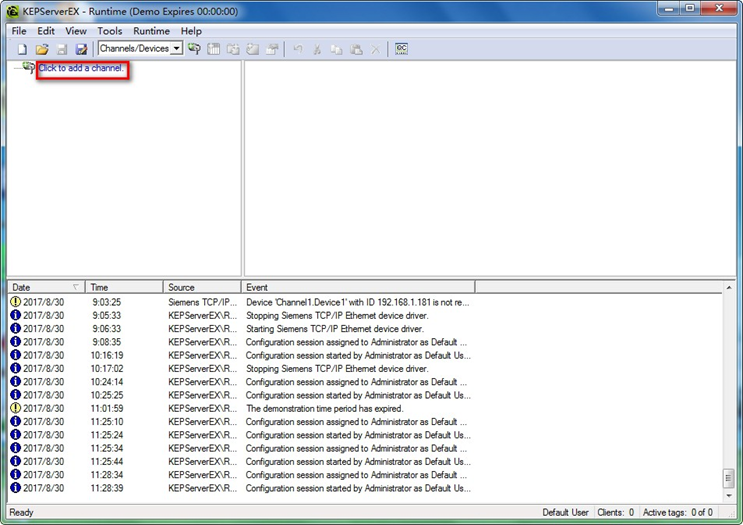Click the time cell 11:25:10
Viewport: 743px width, 525px height.
coord(107,421)
